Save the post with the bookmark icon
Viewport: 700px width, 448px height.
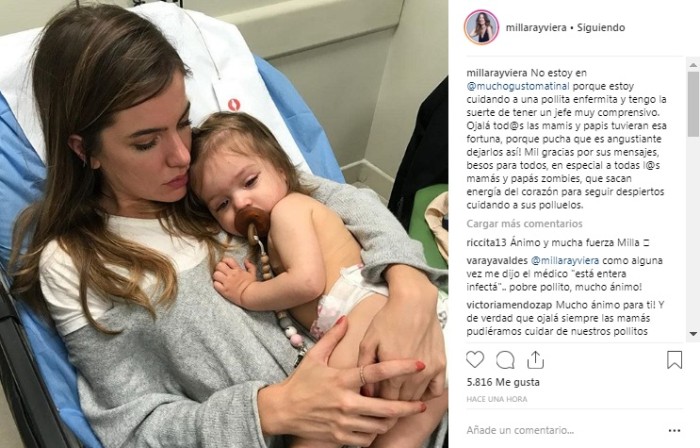(x=674, y=360)
